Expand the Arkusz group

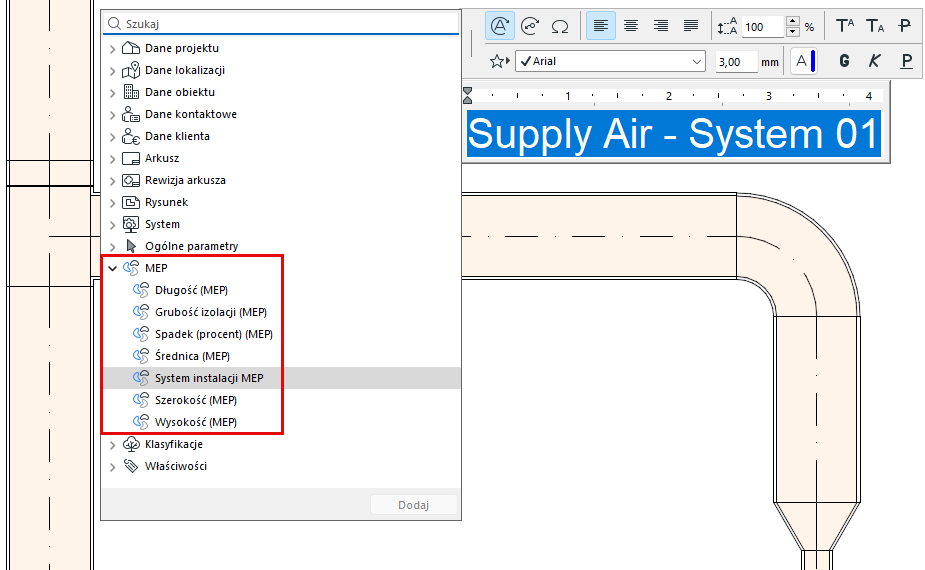[112, 159]
